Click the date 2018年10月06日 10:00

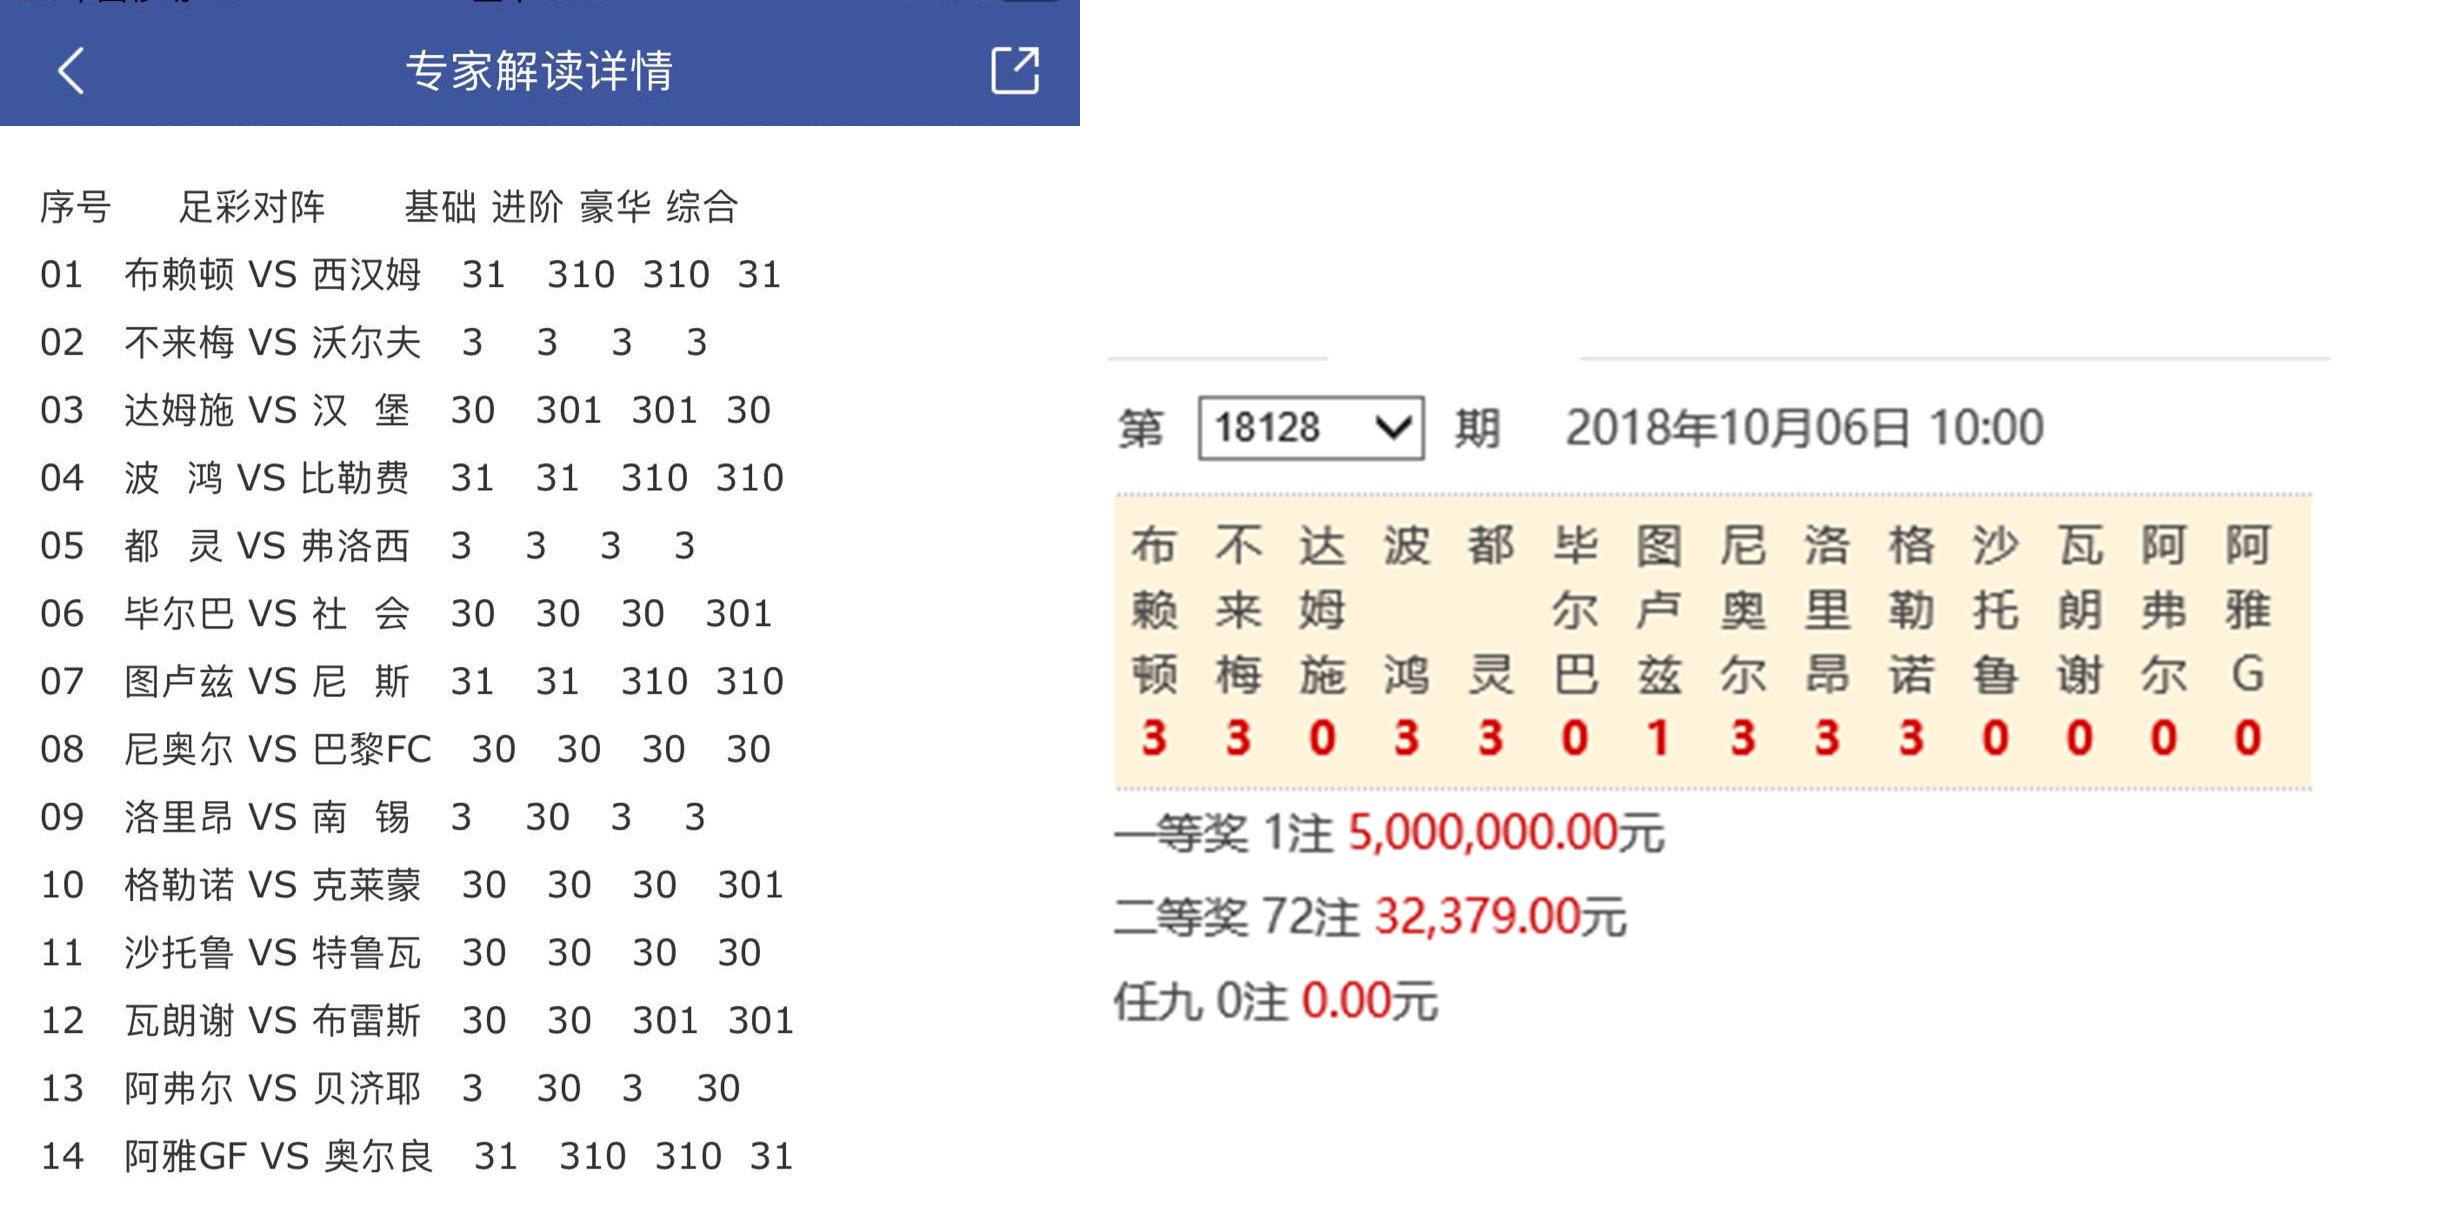pyautogui.click(x=1804, y=428)
